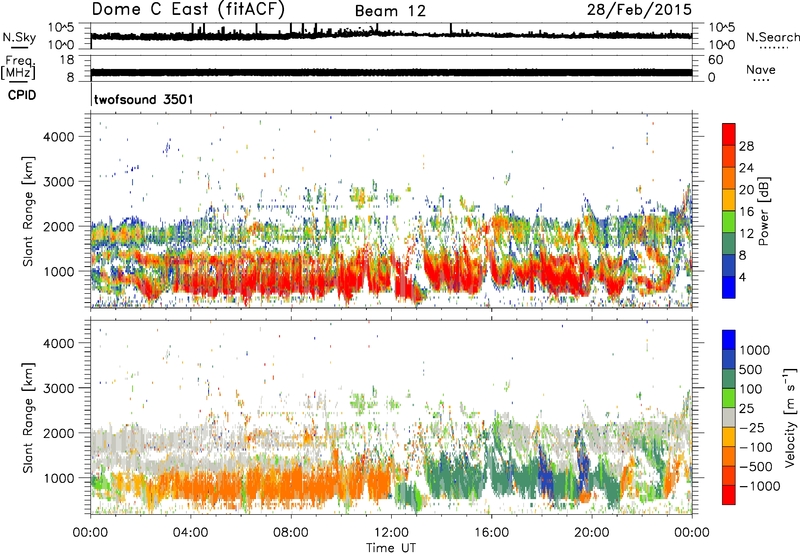Image resolution: width=800 pixels, height=554 pixels.
Task: Click the '16:00' time axis tick label
Action: tap(491, 533)
